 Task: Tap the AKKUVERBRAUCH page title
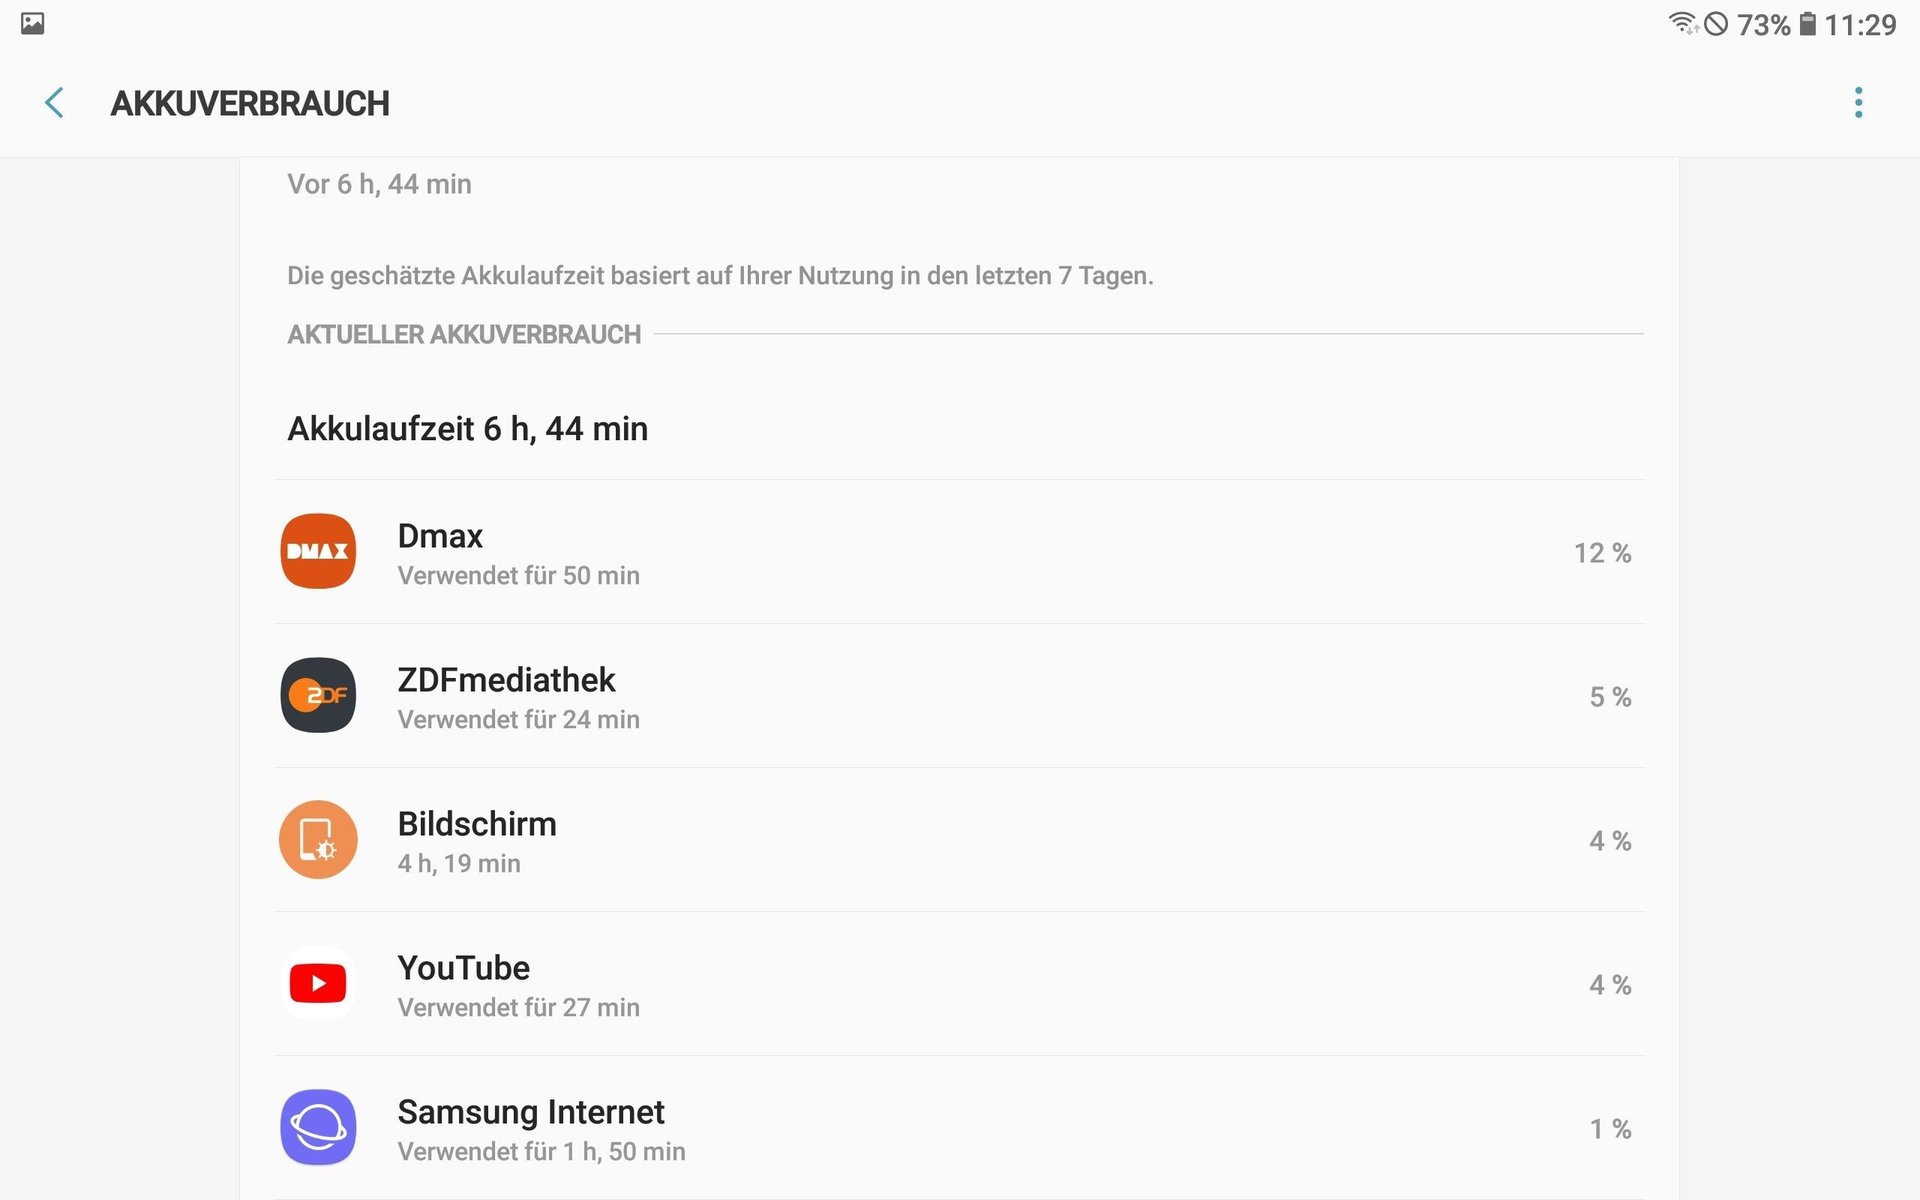click(x=250, y=103)
